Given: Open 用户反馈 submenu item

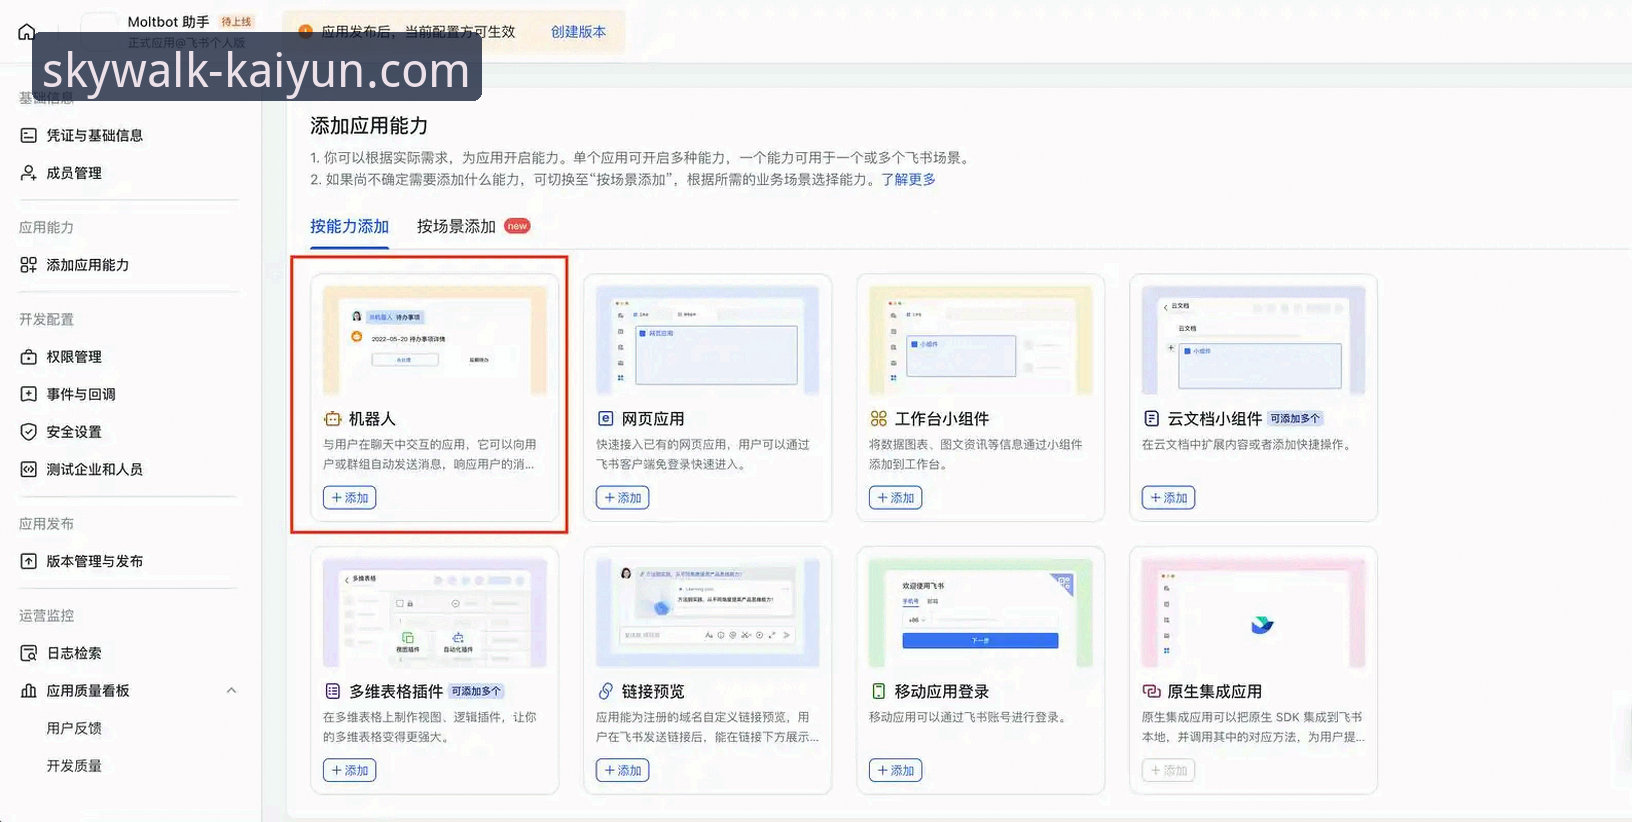Looking at the screenshot, I should pyautogui.click(x=74, y=728).
